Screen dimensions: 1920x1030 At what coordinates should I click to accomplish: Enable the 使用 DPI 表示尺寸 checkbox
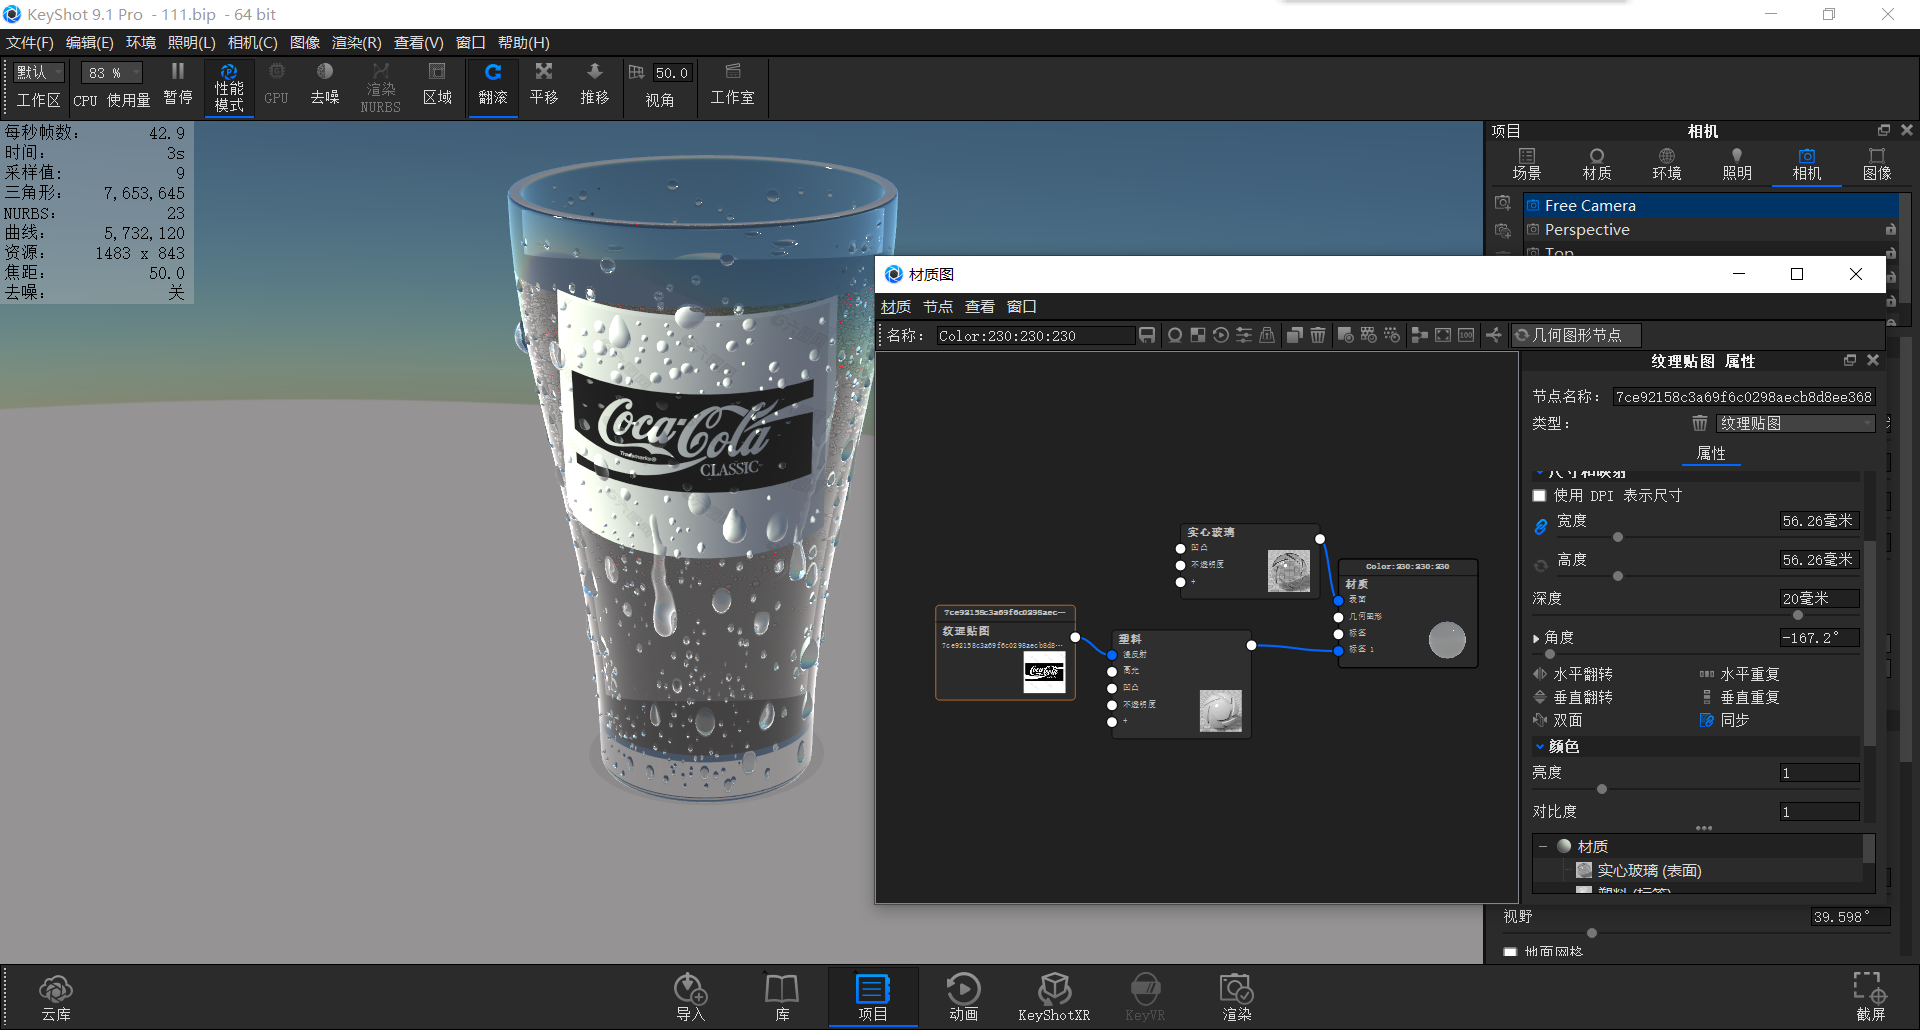1539,495
